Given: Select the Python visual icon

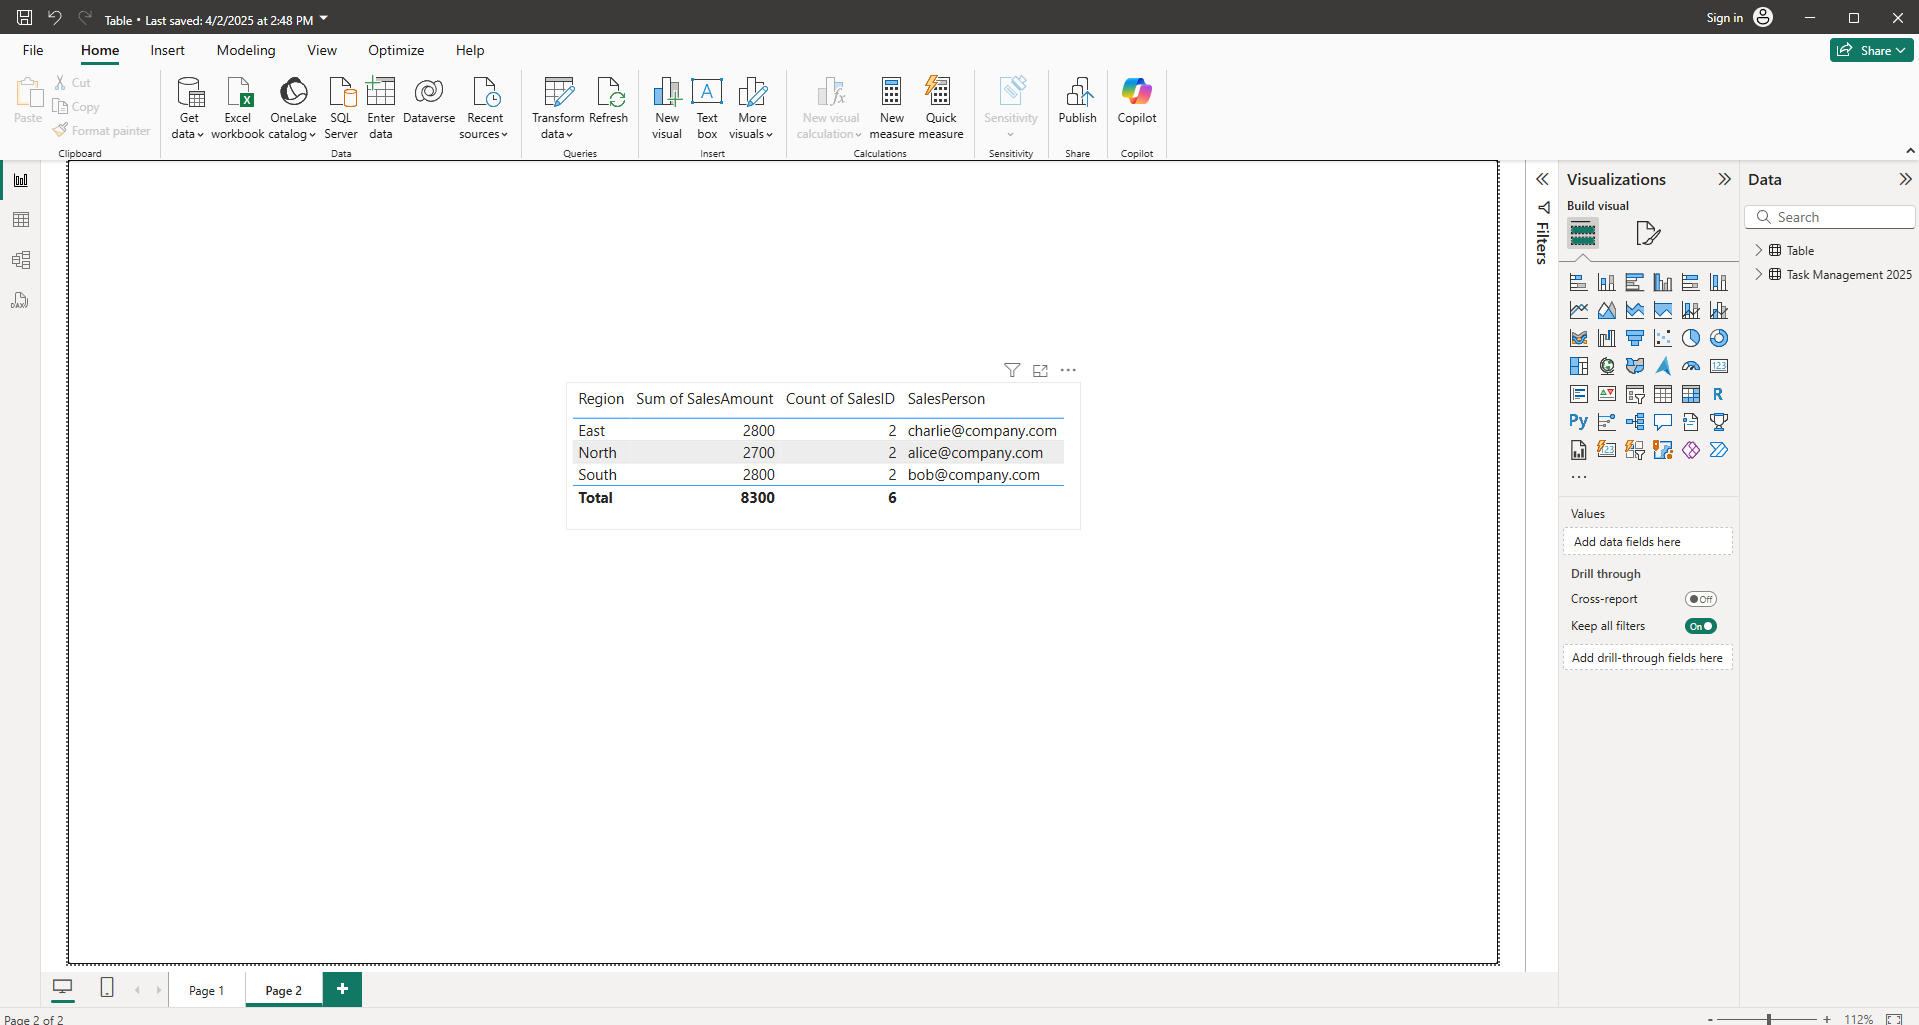Looking at the screenshot, I should pyautogui.click(x=1578, y=422).
